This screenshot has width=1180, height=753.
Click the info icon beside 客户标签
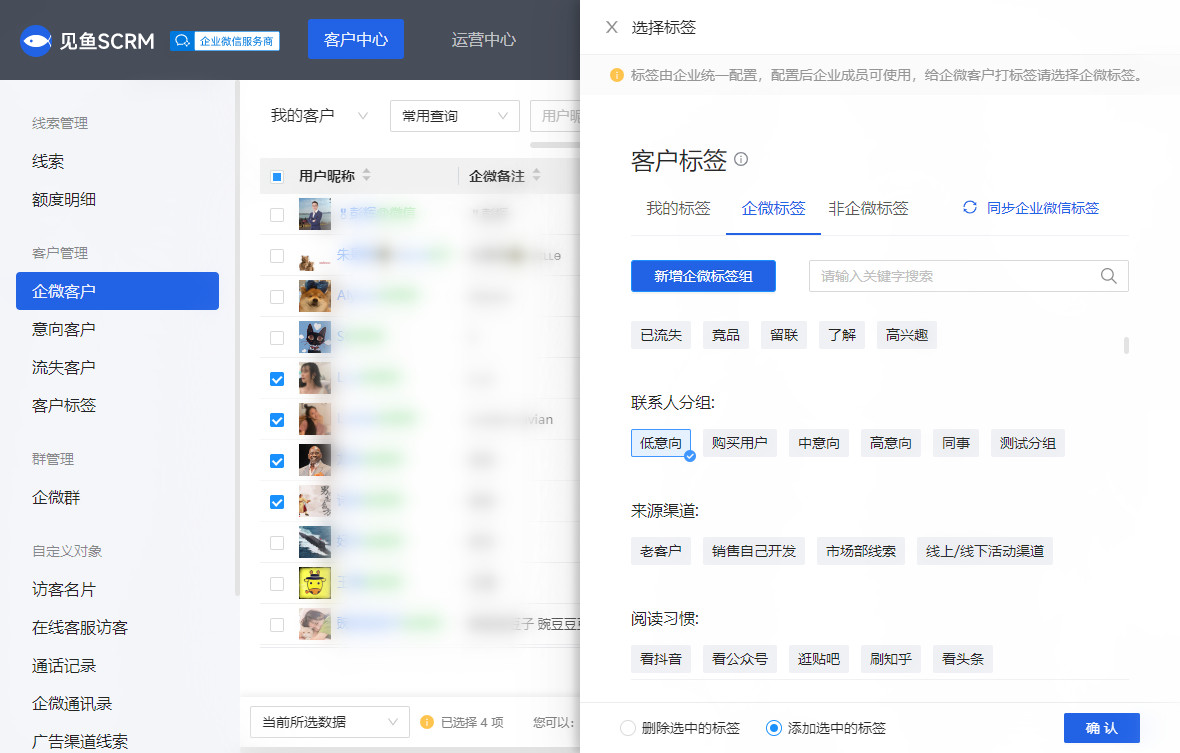click(x=741, y=159)
